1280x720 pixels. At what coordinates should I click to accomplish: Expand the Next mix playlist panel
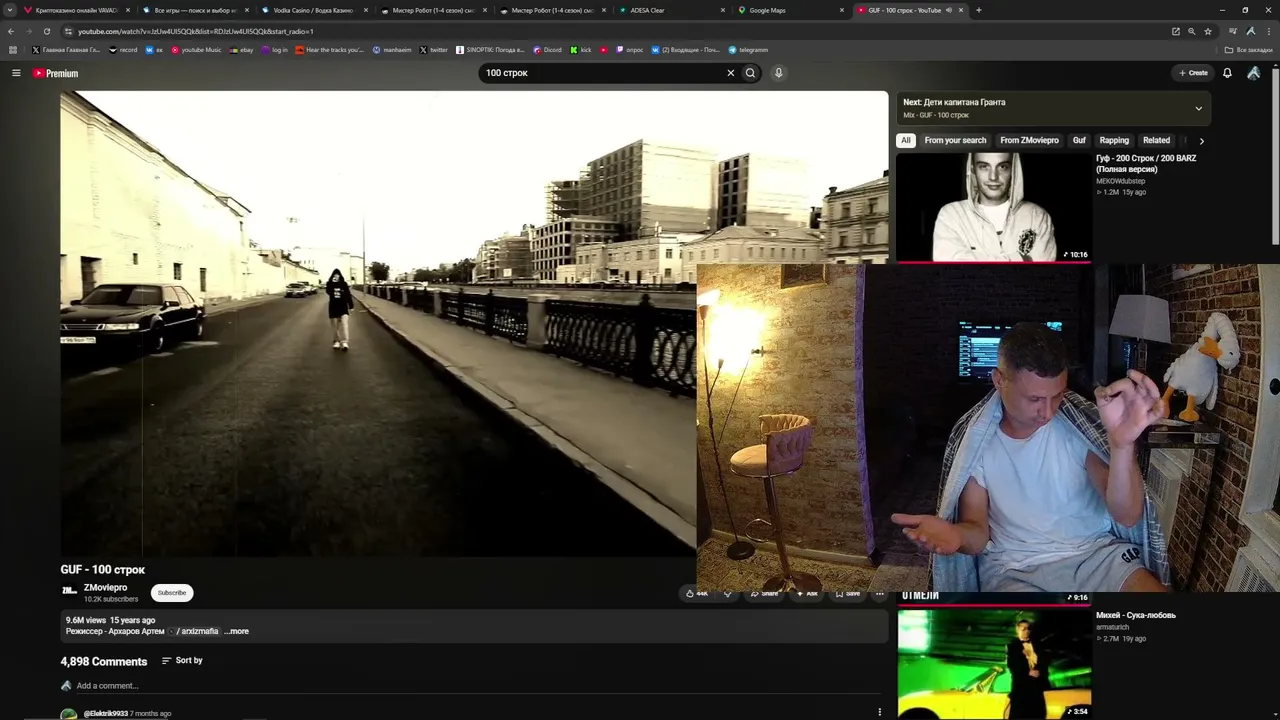(x=1198, y=108)
